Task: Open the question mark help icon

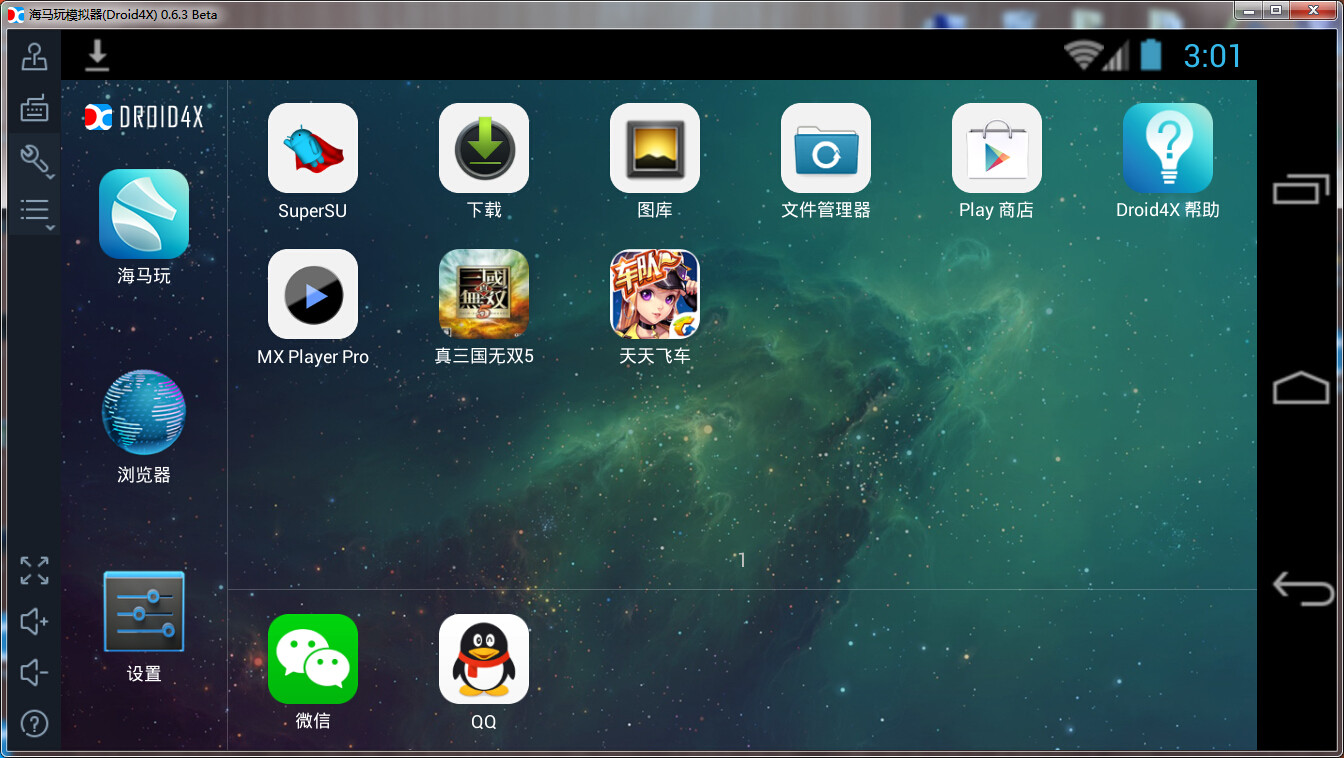Action: 34,724
